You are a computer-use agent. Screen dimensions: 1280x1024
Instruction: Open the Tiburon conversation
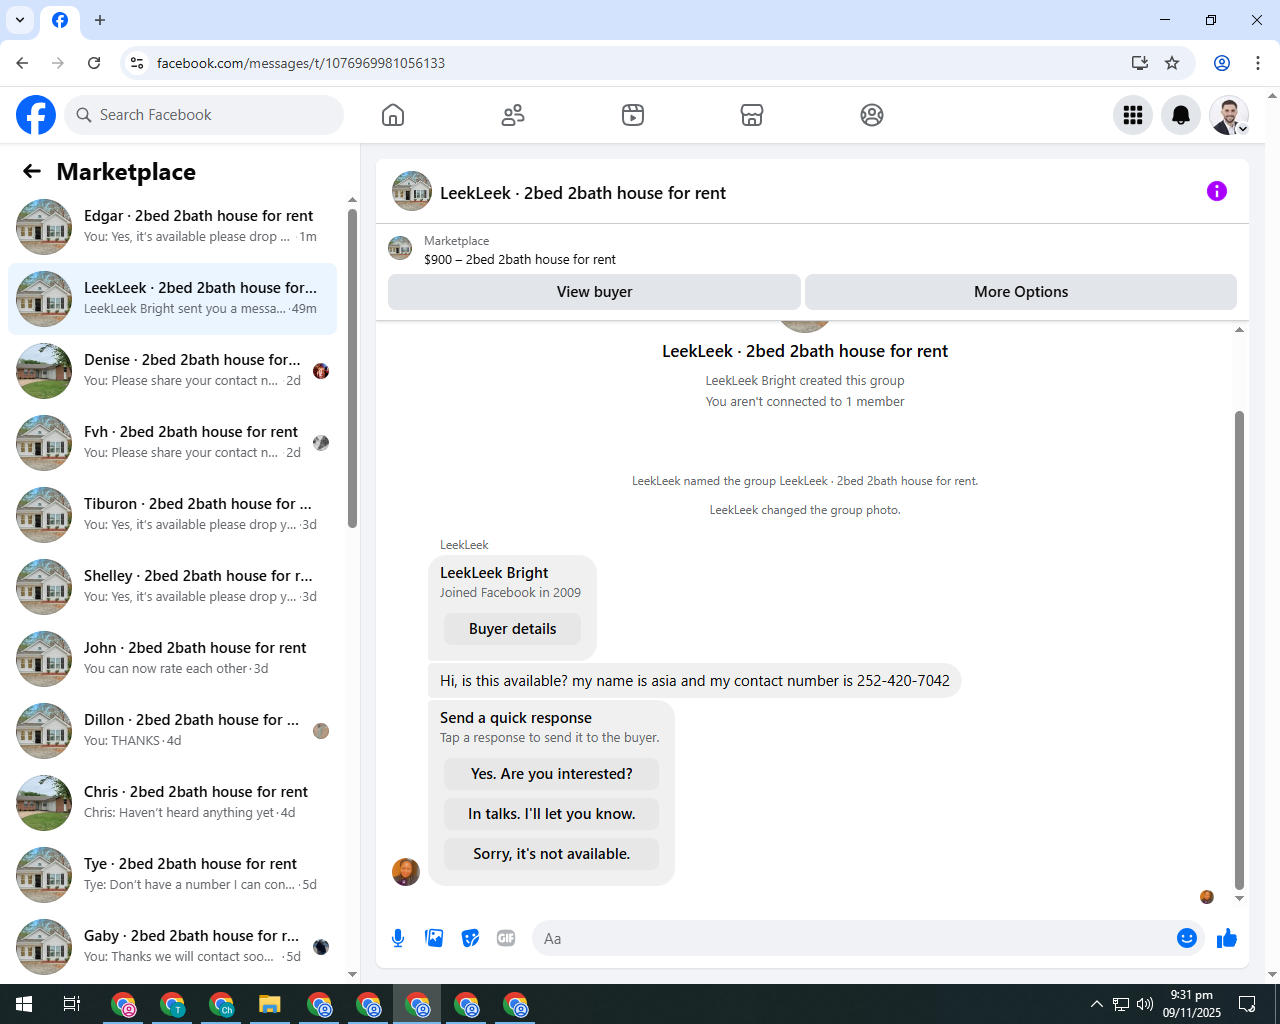tap(172, 515)
